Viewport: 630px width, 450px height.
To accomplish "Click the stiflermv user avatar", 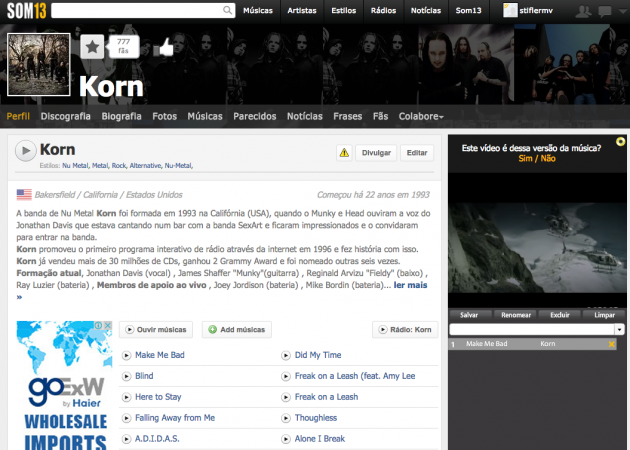I will pos(510,10).
